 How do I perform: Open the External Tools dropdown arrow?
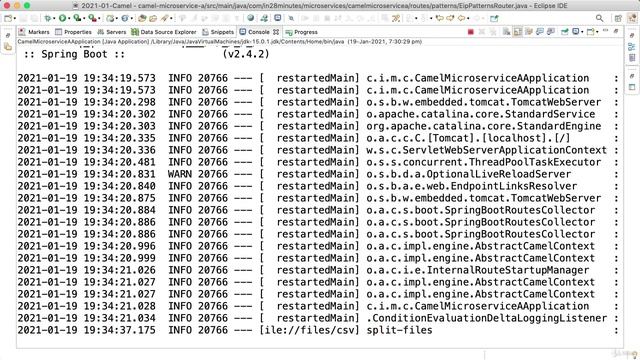click(99, 18)
